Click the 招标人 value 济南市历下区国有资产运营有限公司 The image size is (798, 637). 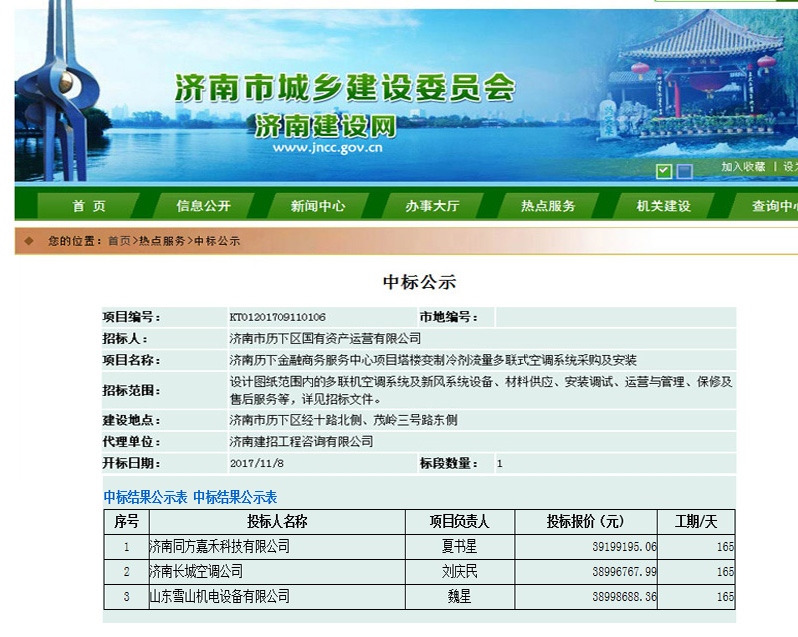(x=325, y=338)
